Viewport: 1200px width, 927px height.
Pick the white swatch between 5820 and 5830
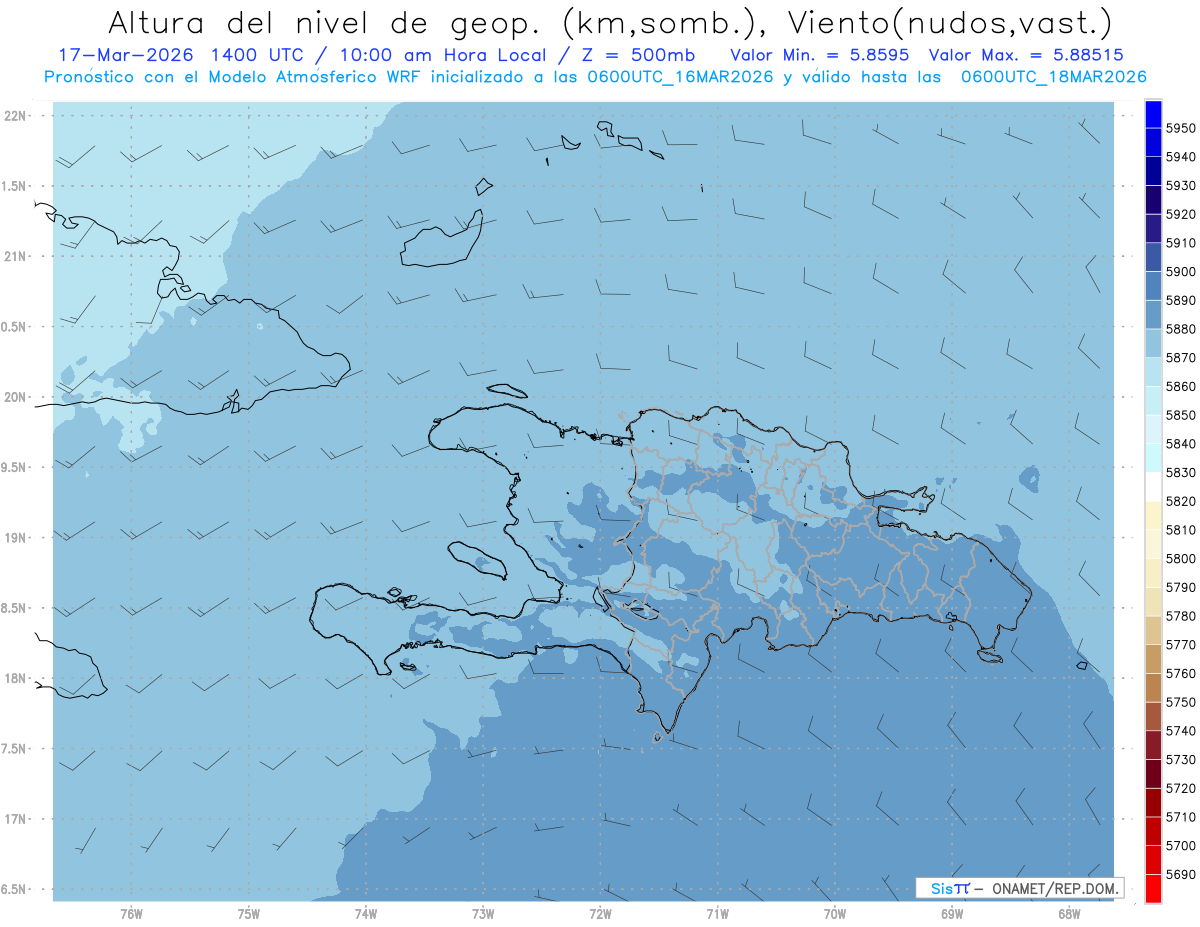click(1153, 487)
